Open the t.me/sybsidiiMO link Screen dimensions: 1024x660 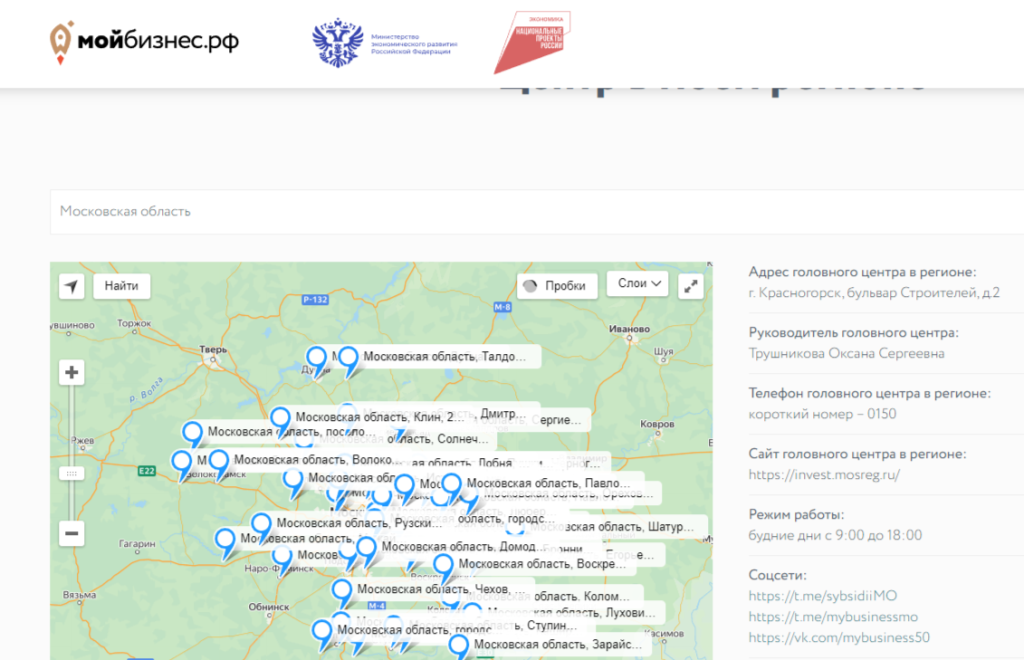(823, 596)
